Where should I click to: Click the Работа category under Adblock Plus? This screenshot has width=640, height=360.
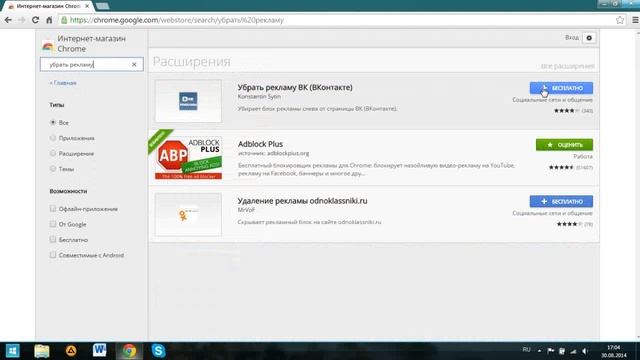[583, 156]
